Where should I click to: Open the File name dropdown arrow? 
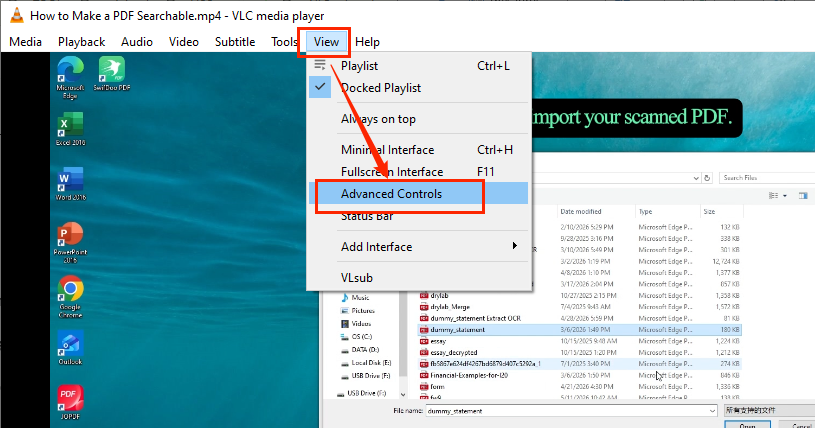click(x=712, y=411)
